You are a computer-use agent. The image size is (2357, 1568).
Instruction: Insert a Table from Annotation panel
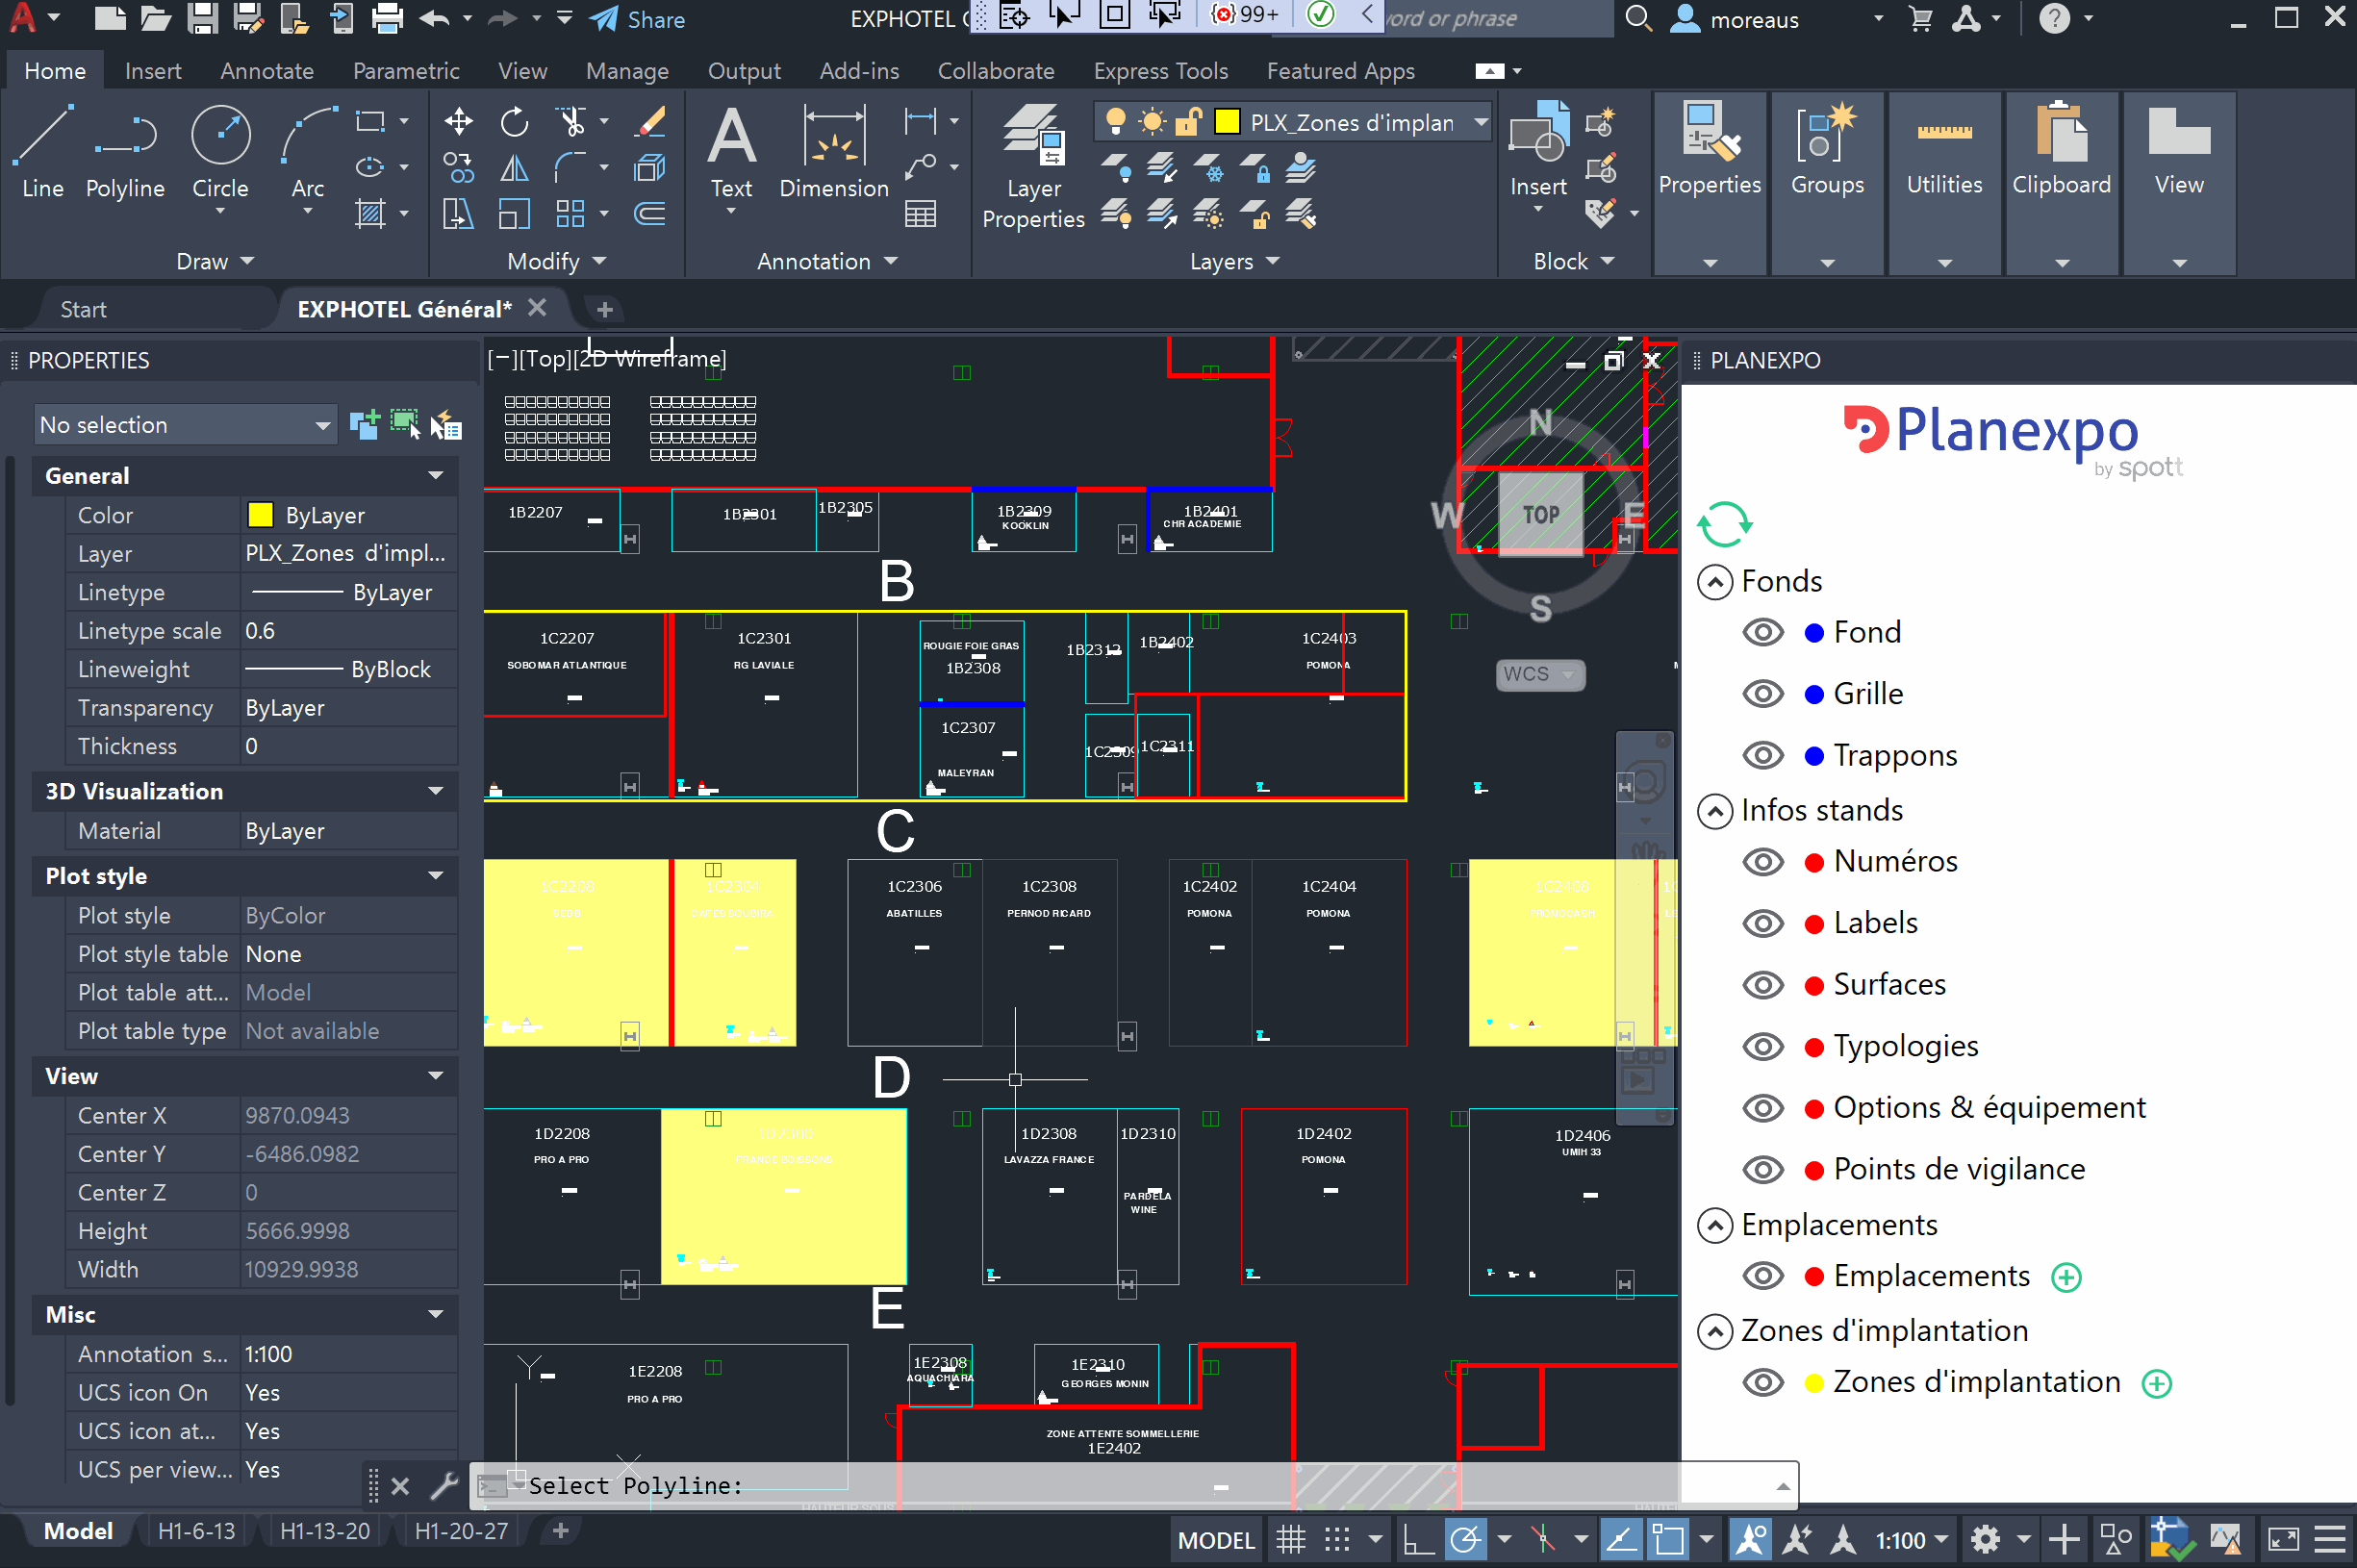click(920, 214)
